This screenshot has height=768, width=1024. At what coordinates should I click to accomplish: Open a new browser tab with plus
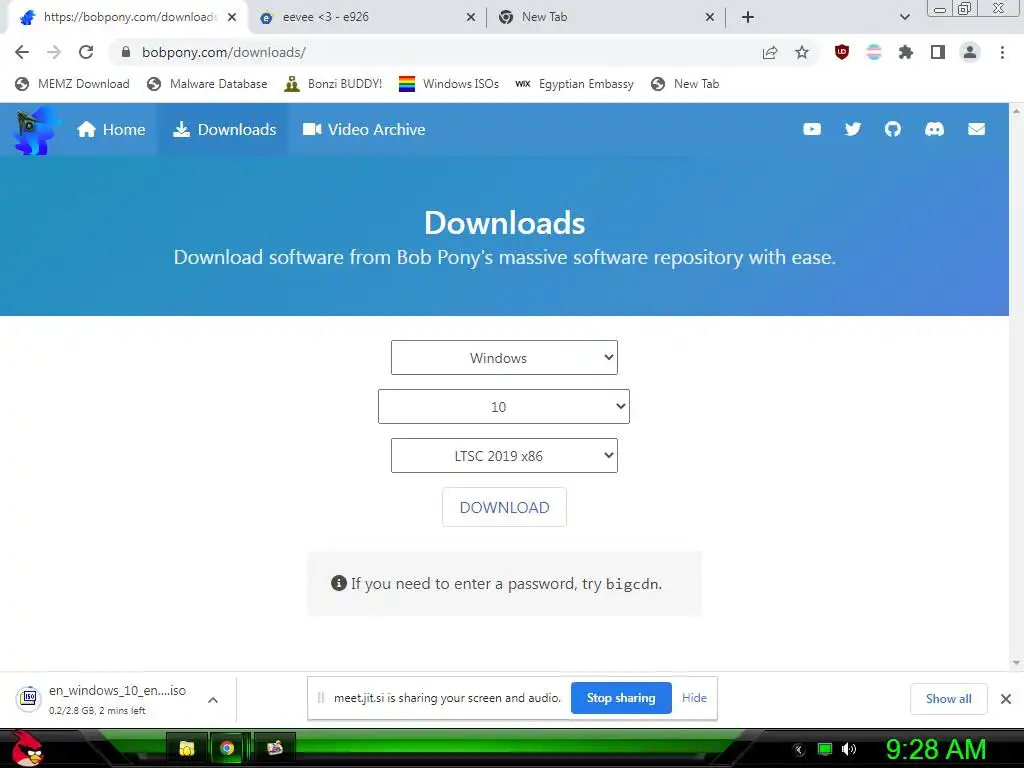[x=748, y=17]
